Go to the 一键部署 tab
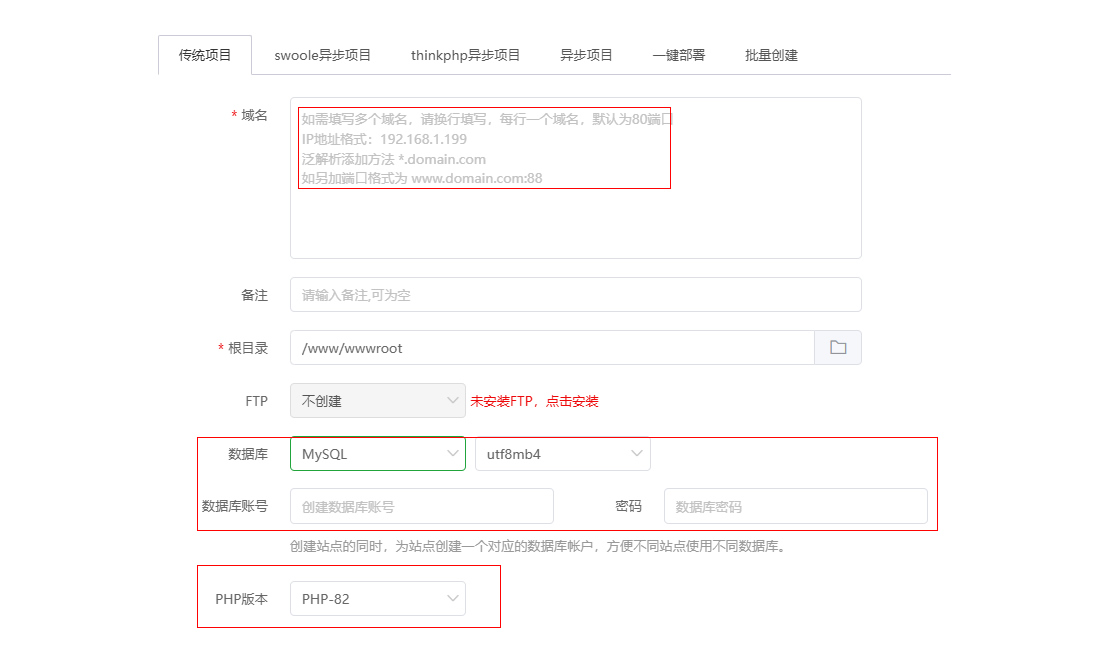This screenshot has width=1100, height=660. click(679, 55)
